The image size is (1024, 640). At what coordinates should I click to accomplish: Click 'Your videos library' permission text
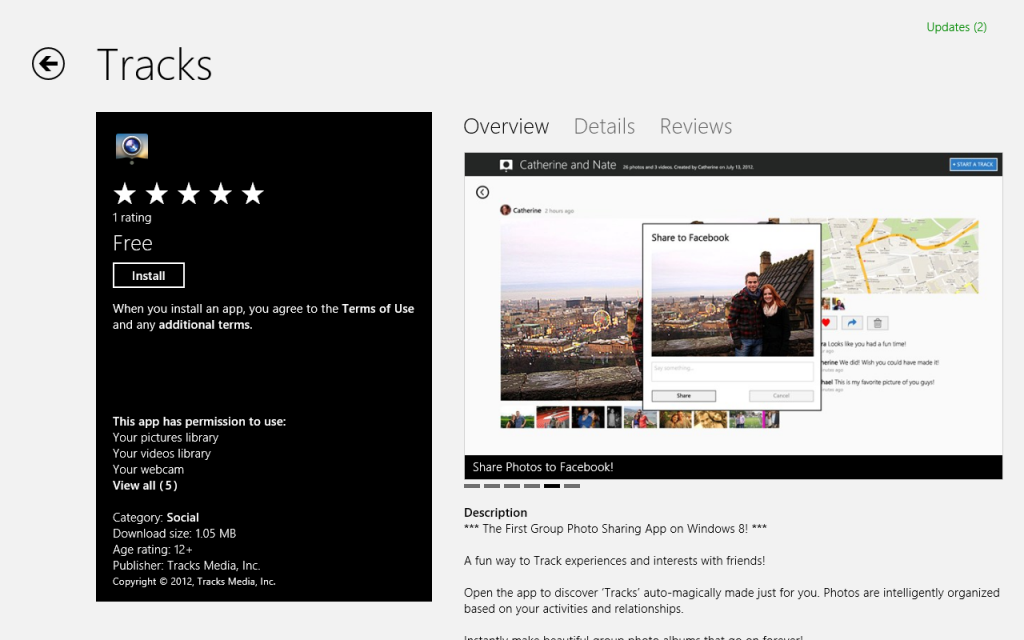[161, 453]
